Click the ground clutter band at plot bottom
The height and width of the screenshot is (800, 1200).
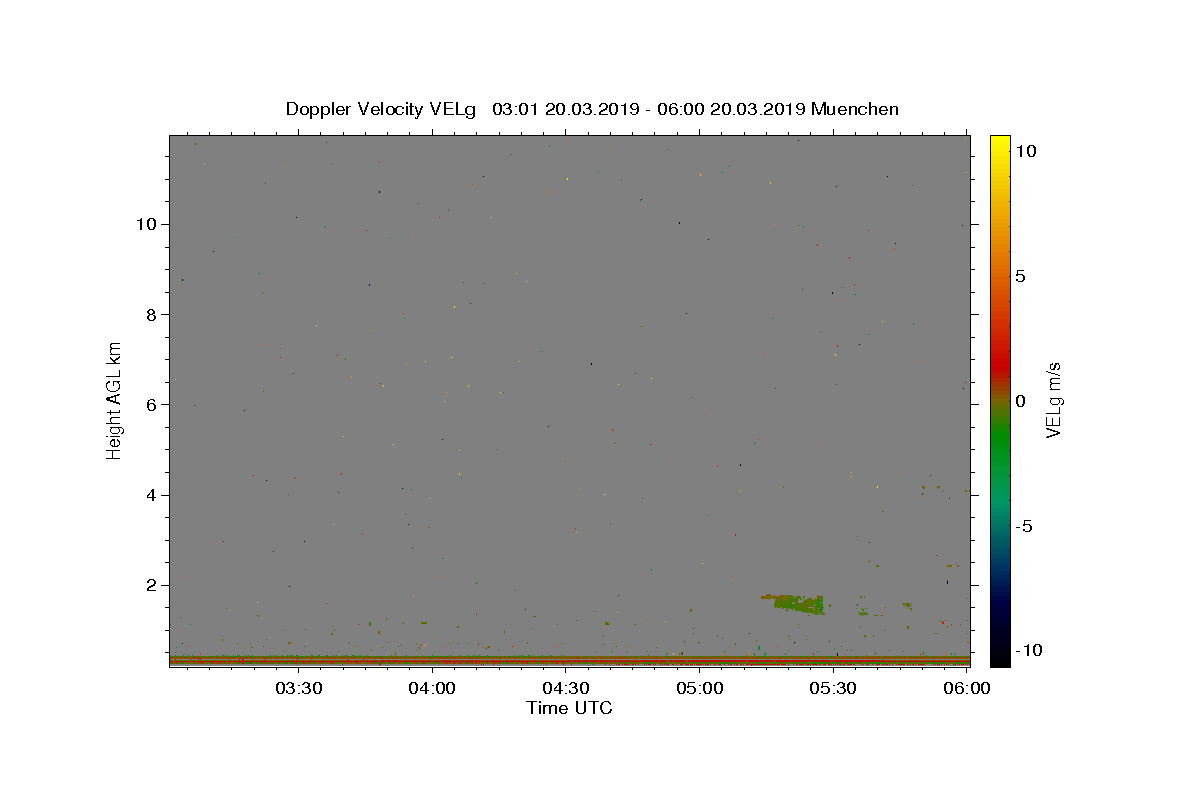point(569,660)
